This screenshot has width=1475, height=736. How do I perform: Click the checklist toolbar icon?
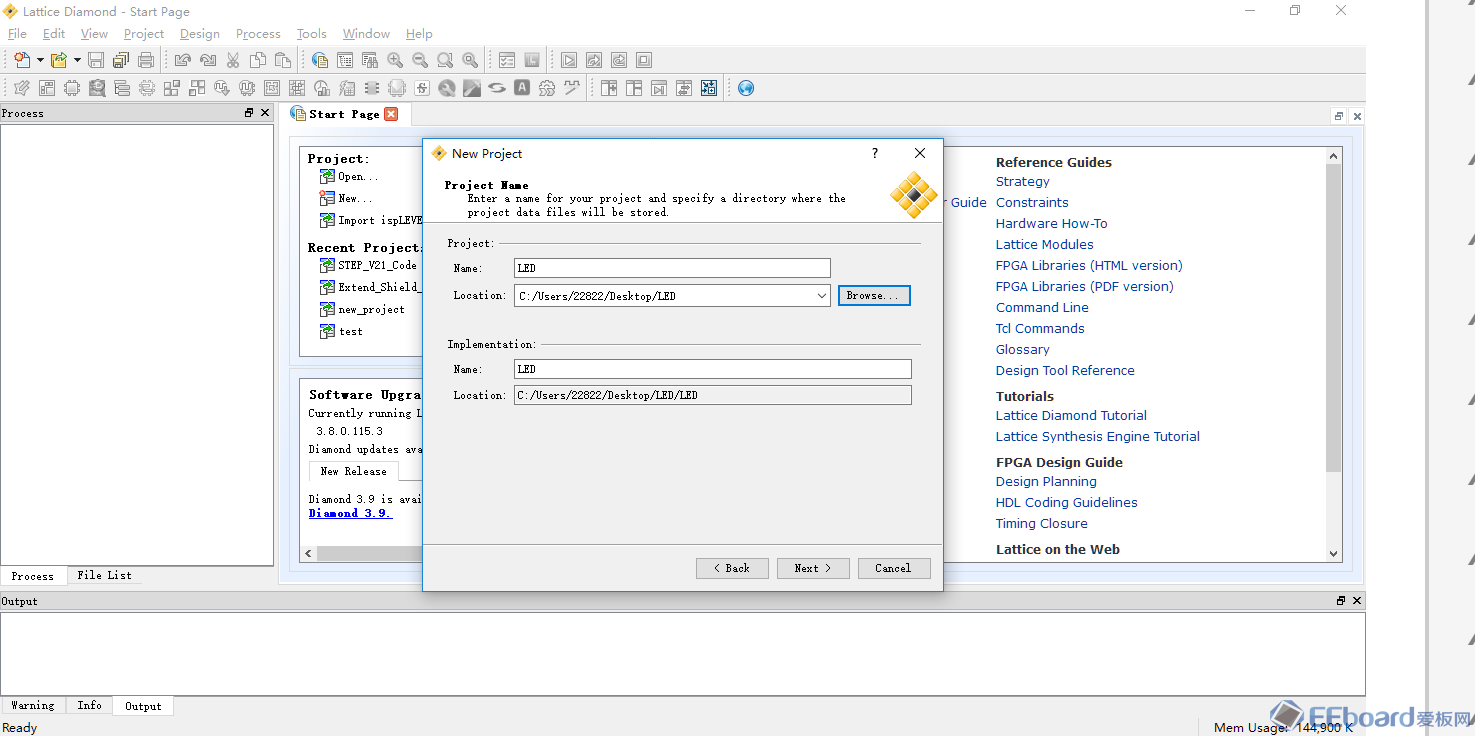(x=507, y=60)
